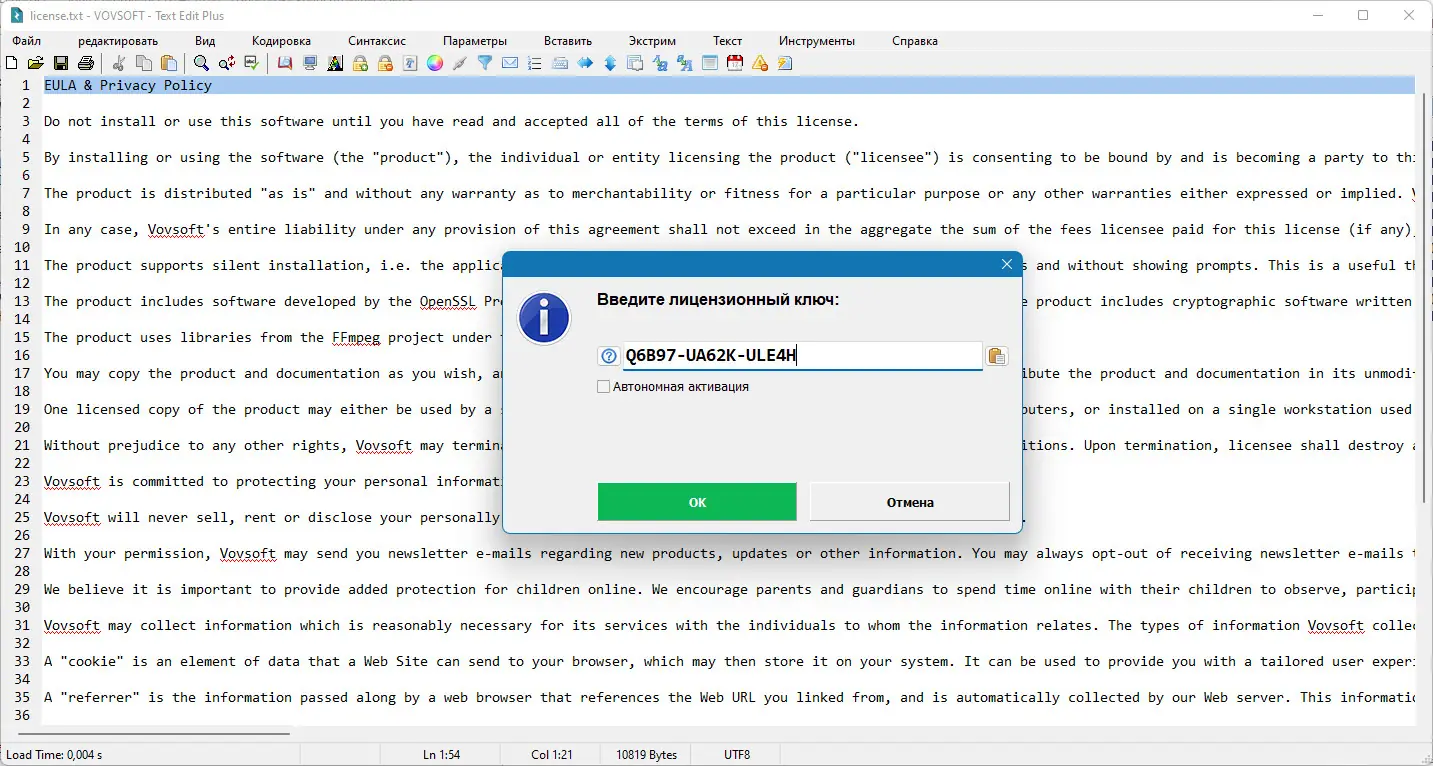Click inside the license key input field

[802, 356]
